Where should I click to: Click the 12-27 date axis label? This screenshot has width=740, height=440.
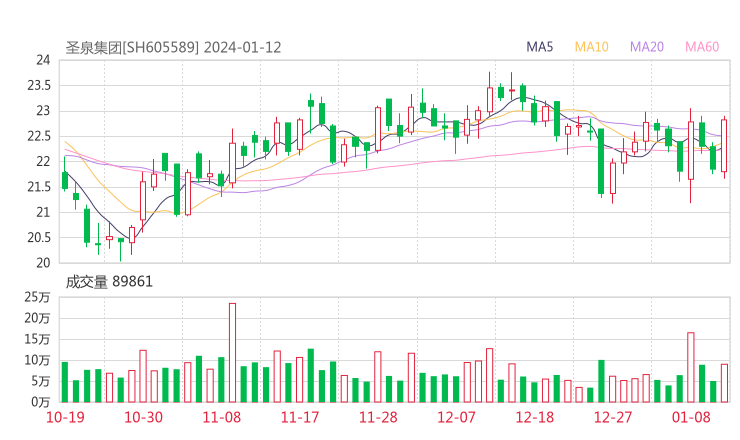[613, 417]
